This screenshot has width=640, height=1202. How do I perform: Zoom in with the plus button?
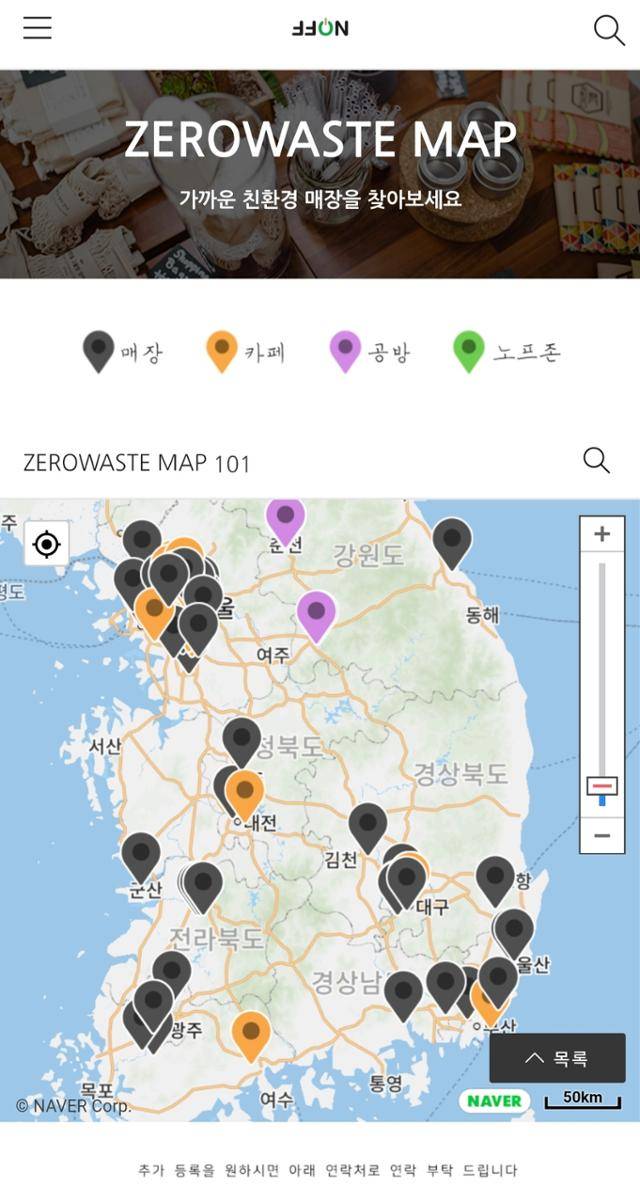[602, 534]
